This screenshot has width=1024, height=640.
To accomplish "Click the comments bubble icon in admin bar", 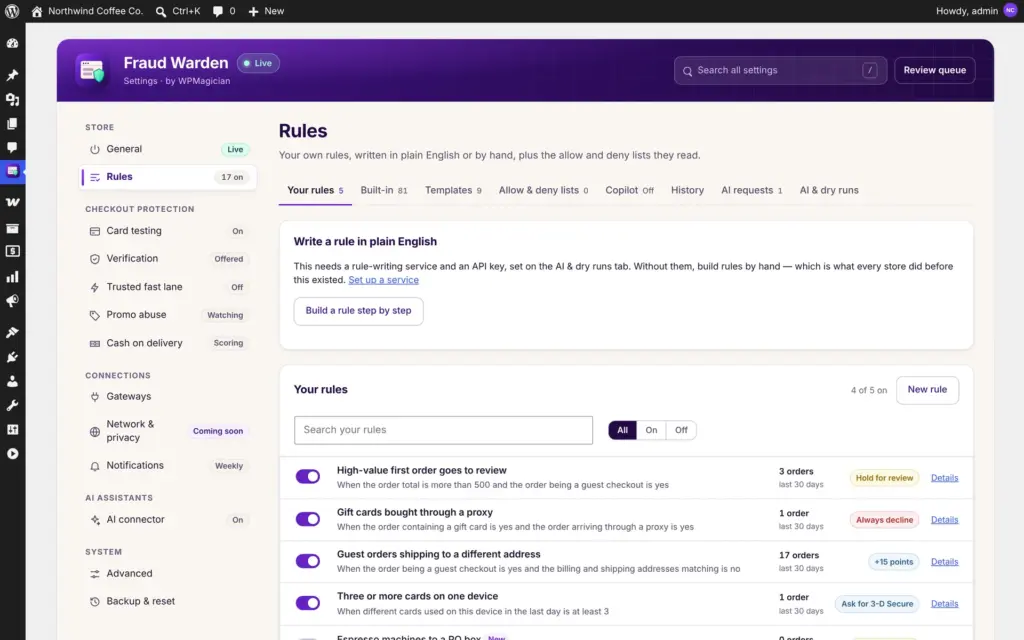I will tap(217, 11).
